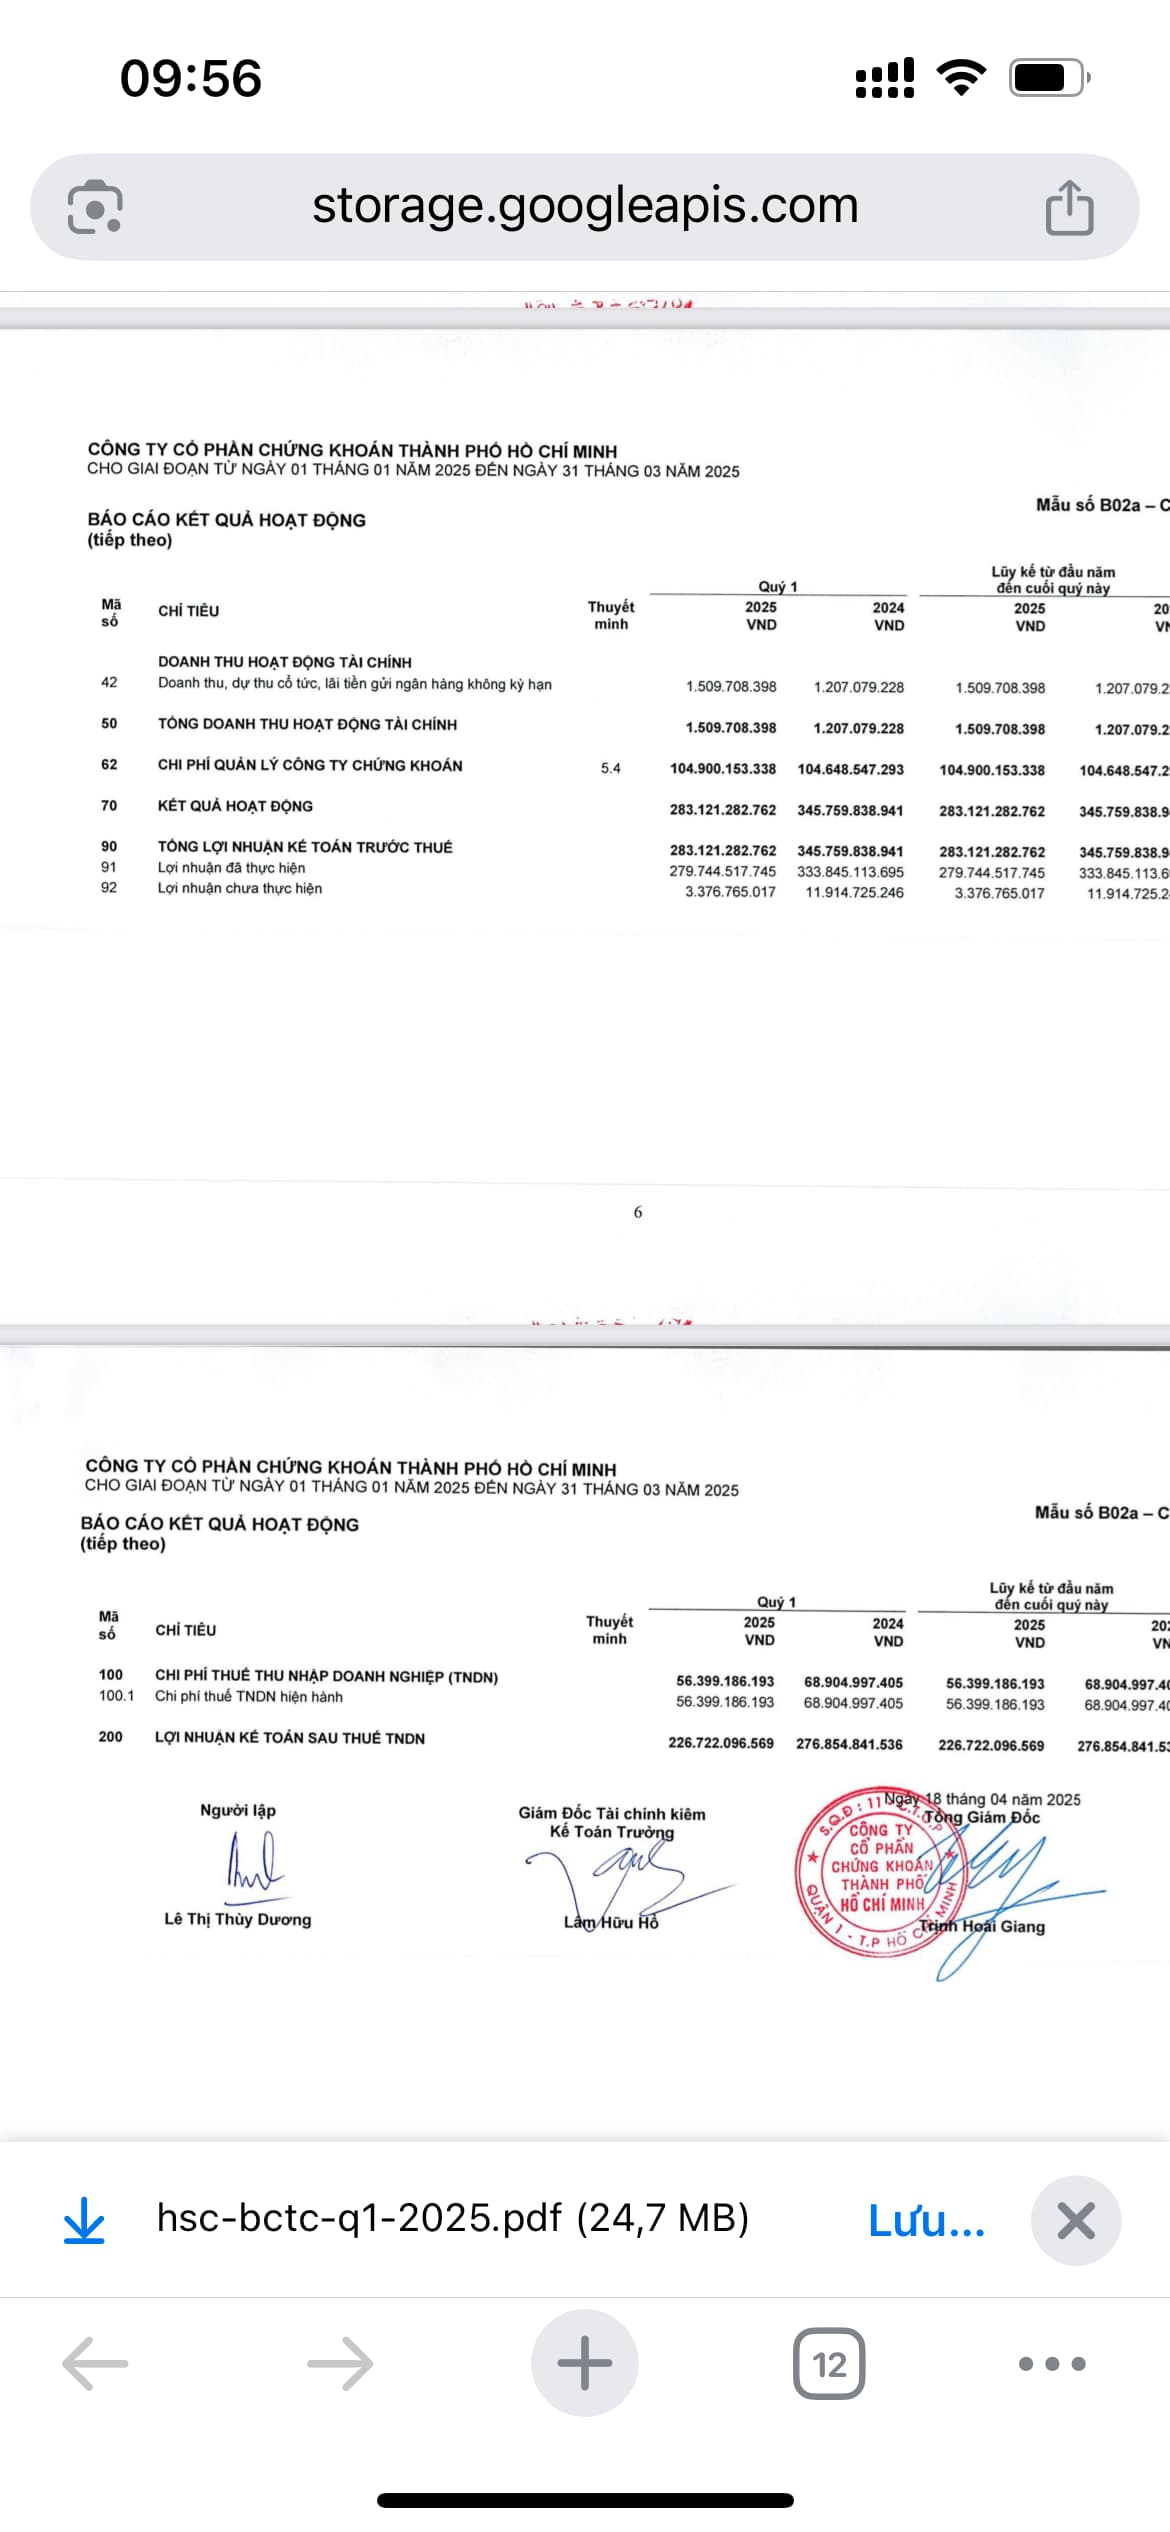Tap value 279.744.517.745 in Quý 1 2025 column
1170x2532 pixels.
point(723,871)
